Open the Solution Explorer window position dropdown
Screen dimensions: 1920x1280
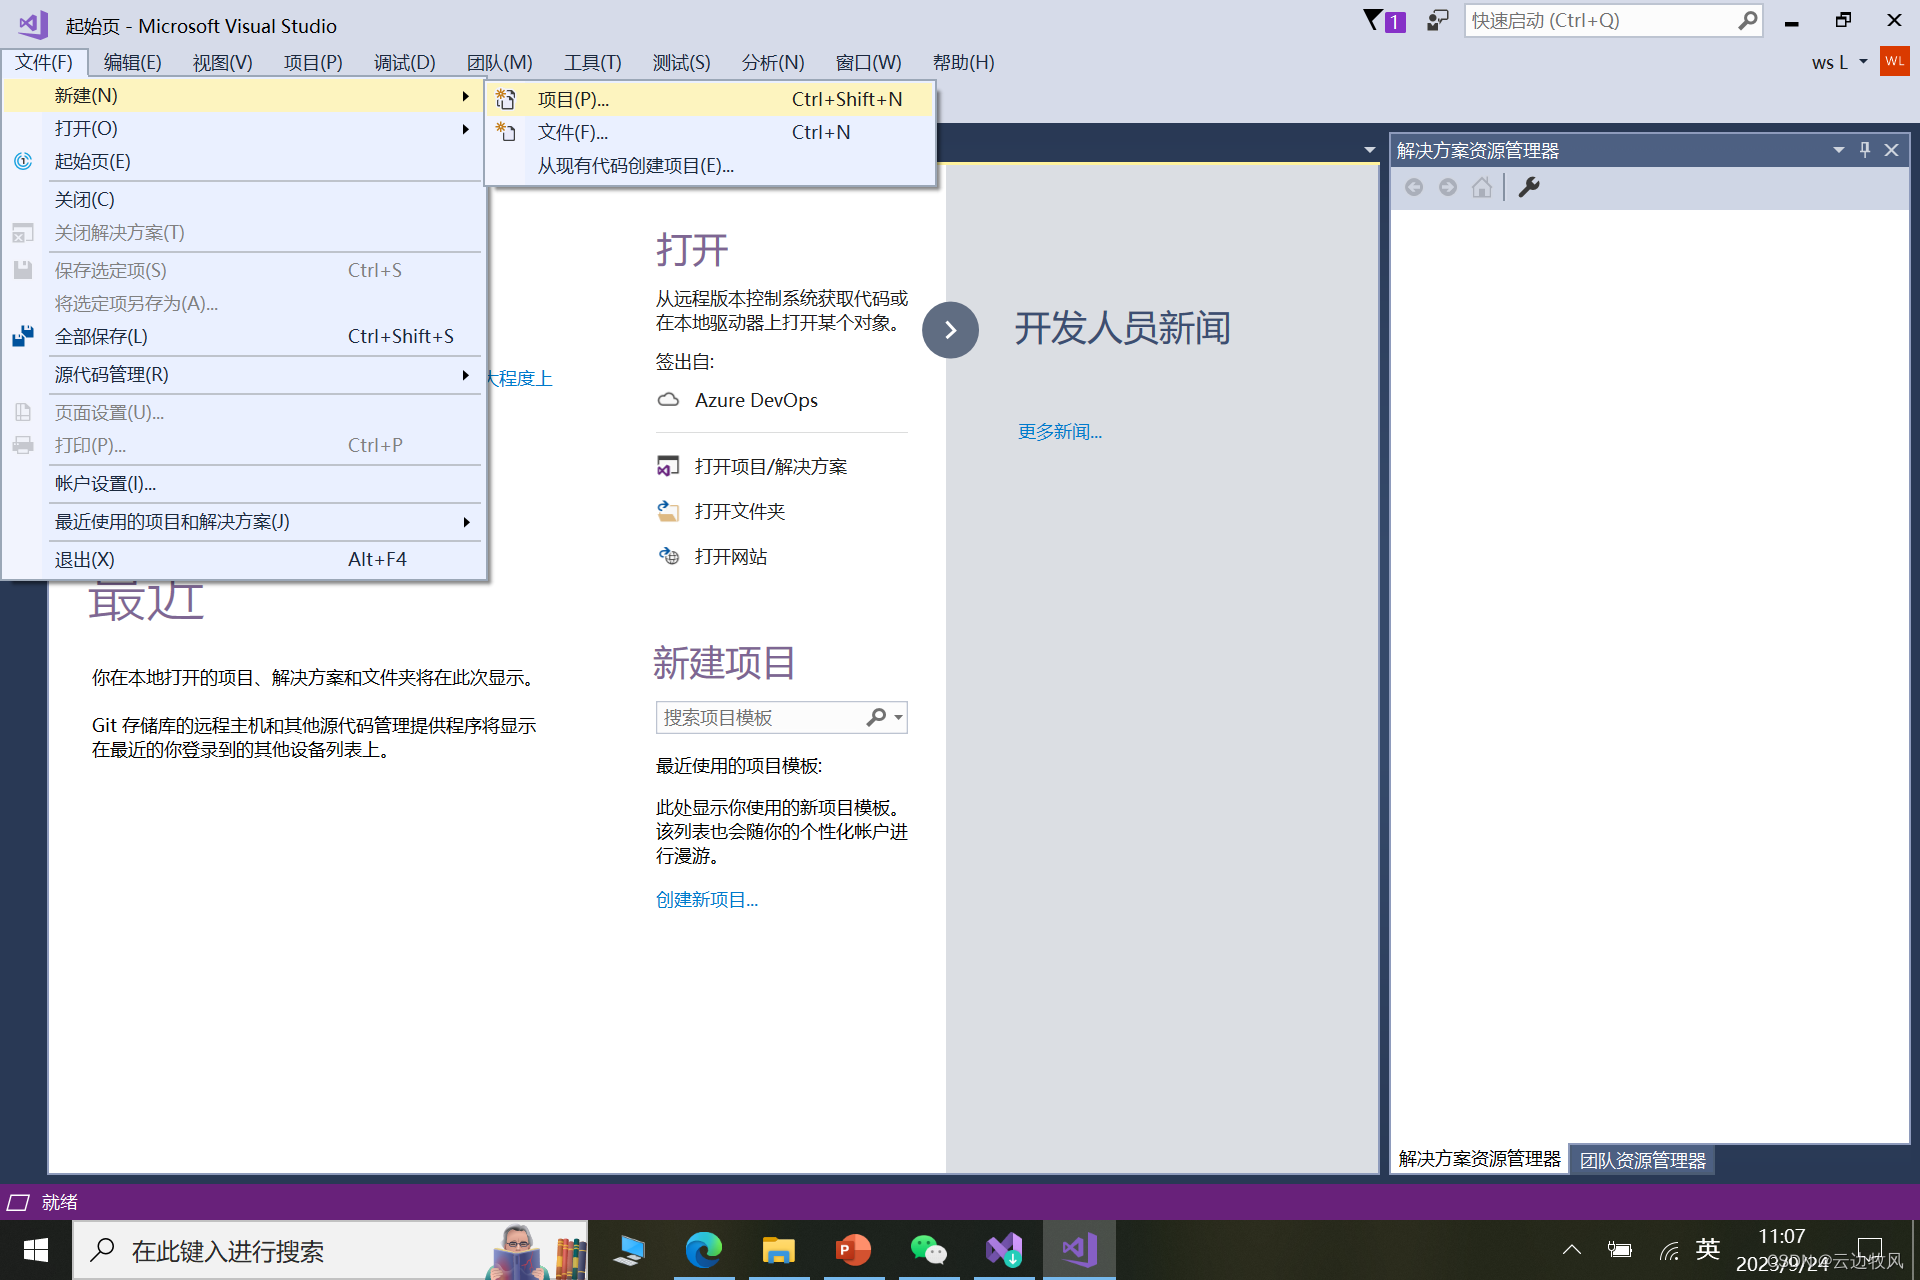click(x=1838, y=150)
